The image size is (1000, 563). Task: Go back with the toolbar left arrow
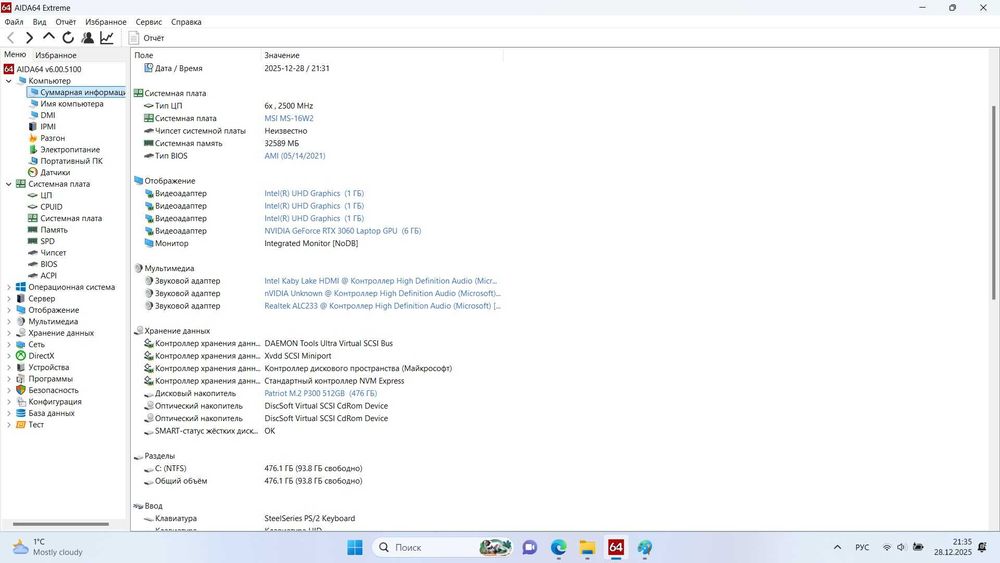11,38
